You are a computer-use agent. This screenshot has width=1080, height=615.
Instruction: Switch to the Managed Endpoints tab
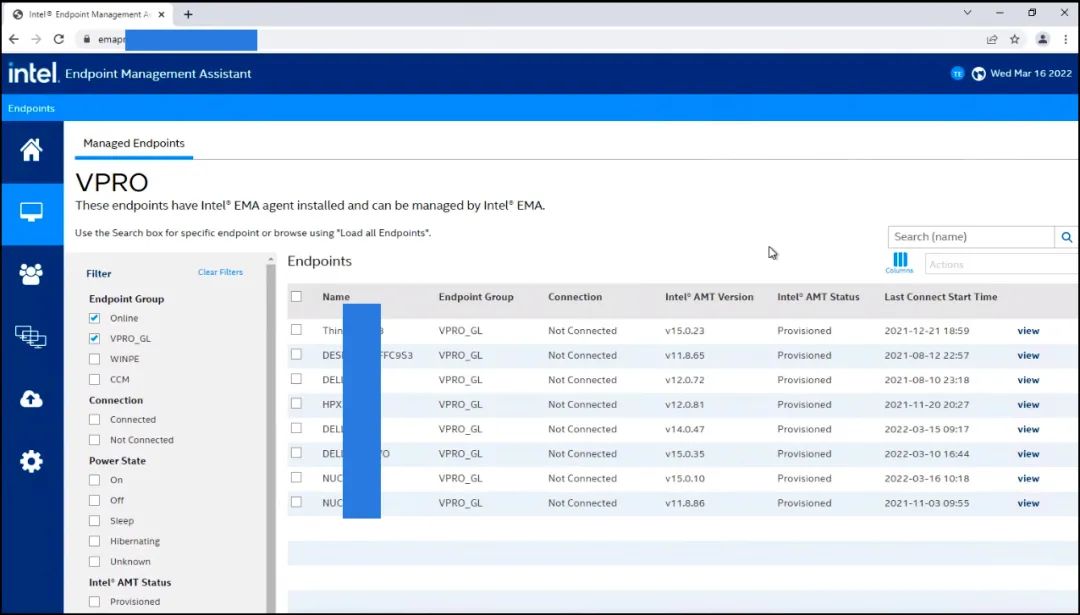coord(134,143)
